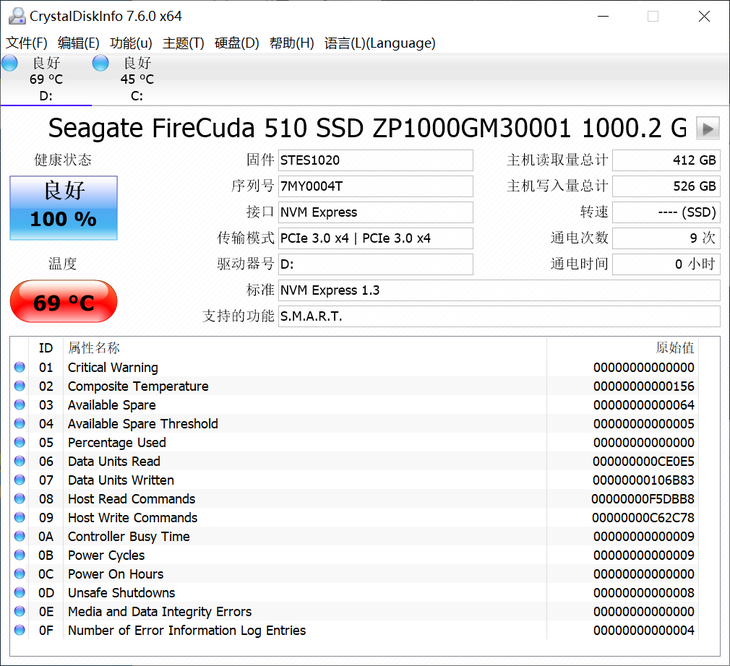Click the rotation rate value ---- (SSD)
The image size is (730, 666).
click(x=666, y=212)
